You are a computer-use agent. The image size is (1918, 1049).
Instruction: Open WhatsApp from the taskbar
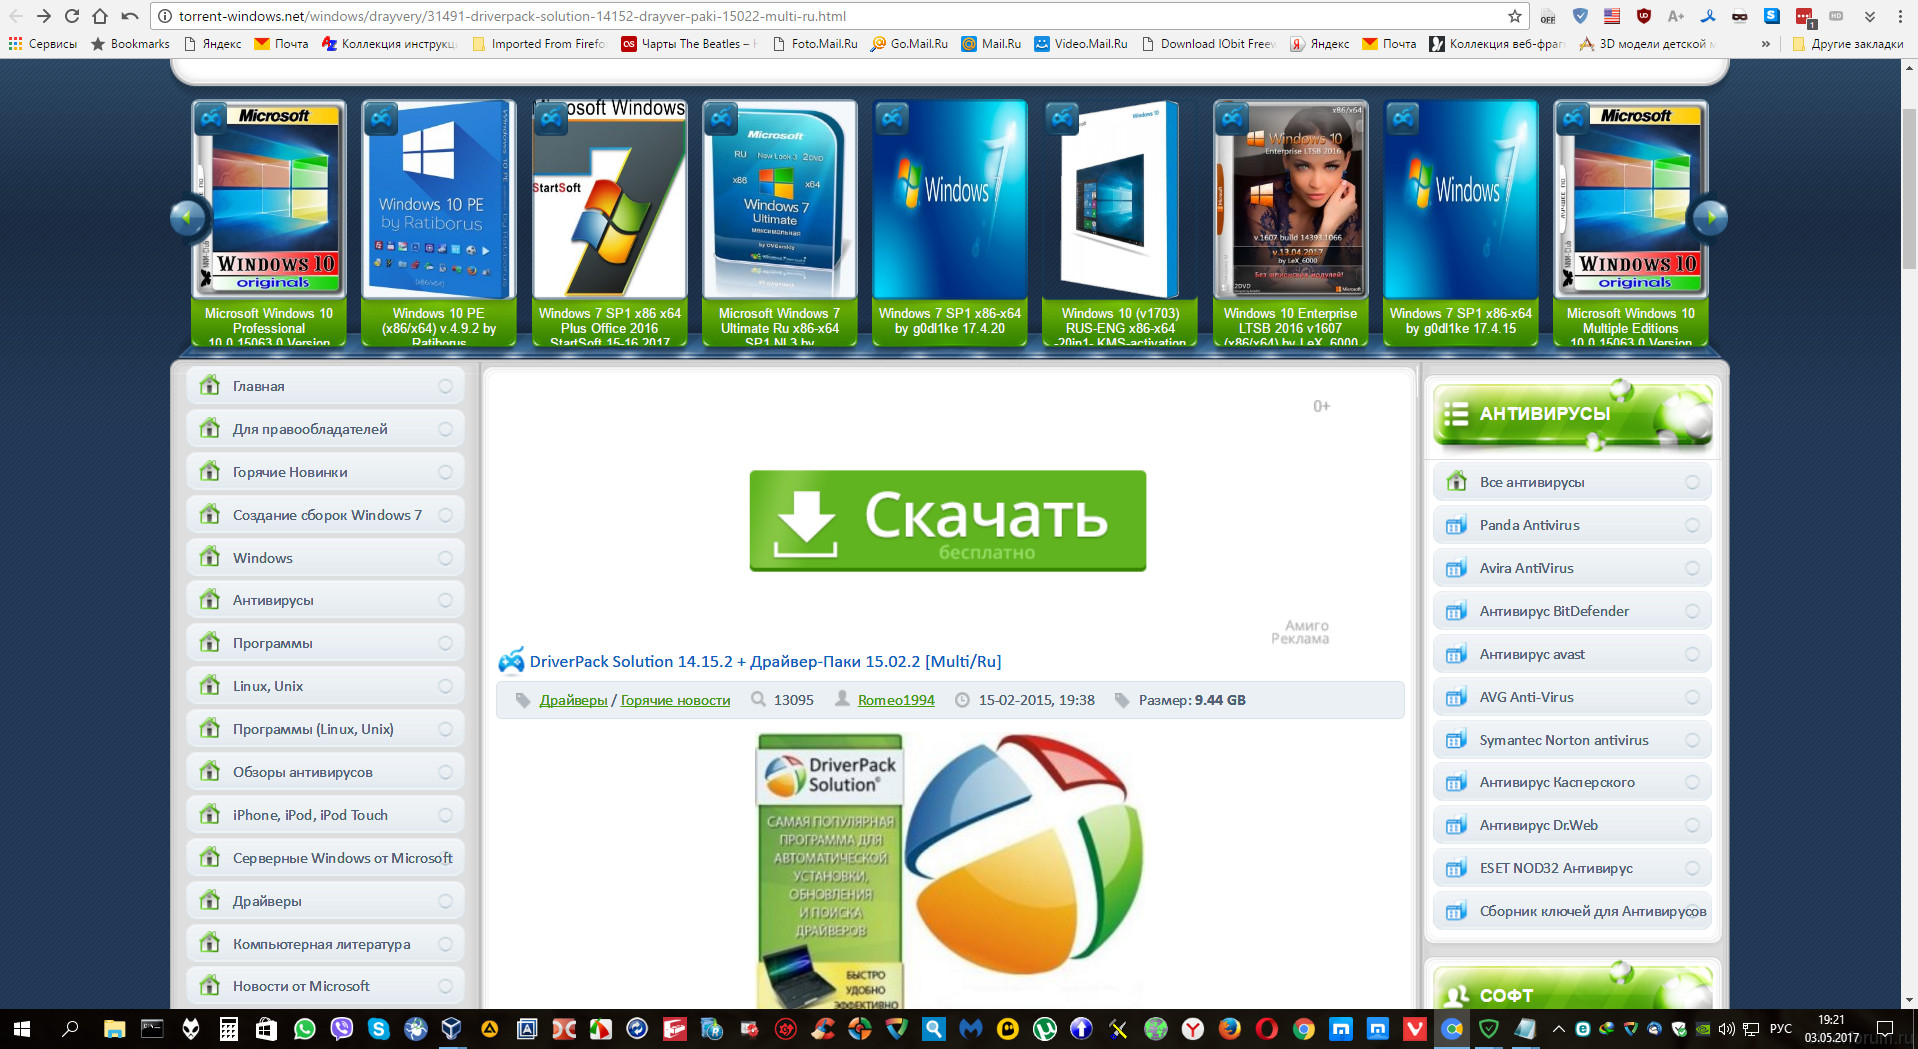(304, 1029)
